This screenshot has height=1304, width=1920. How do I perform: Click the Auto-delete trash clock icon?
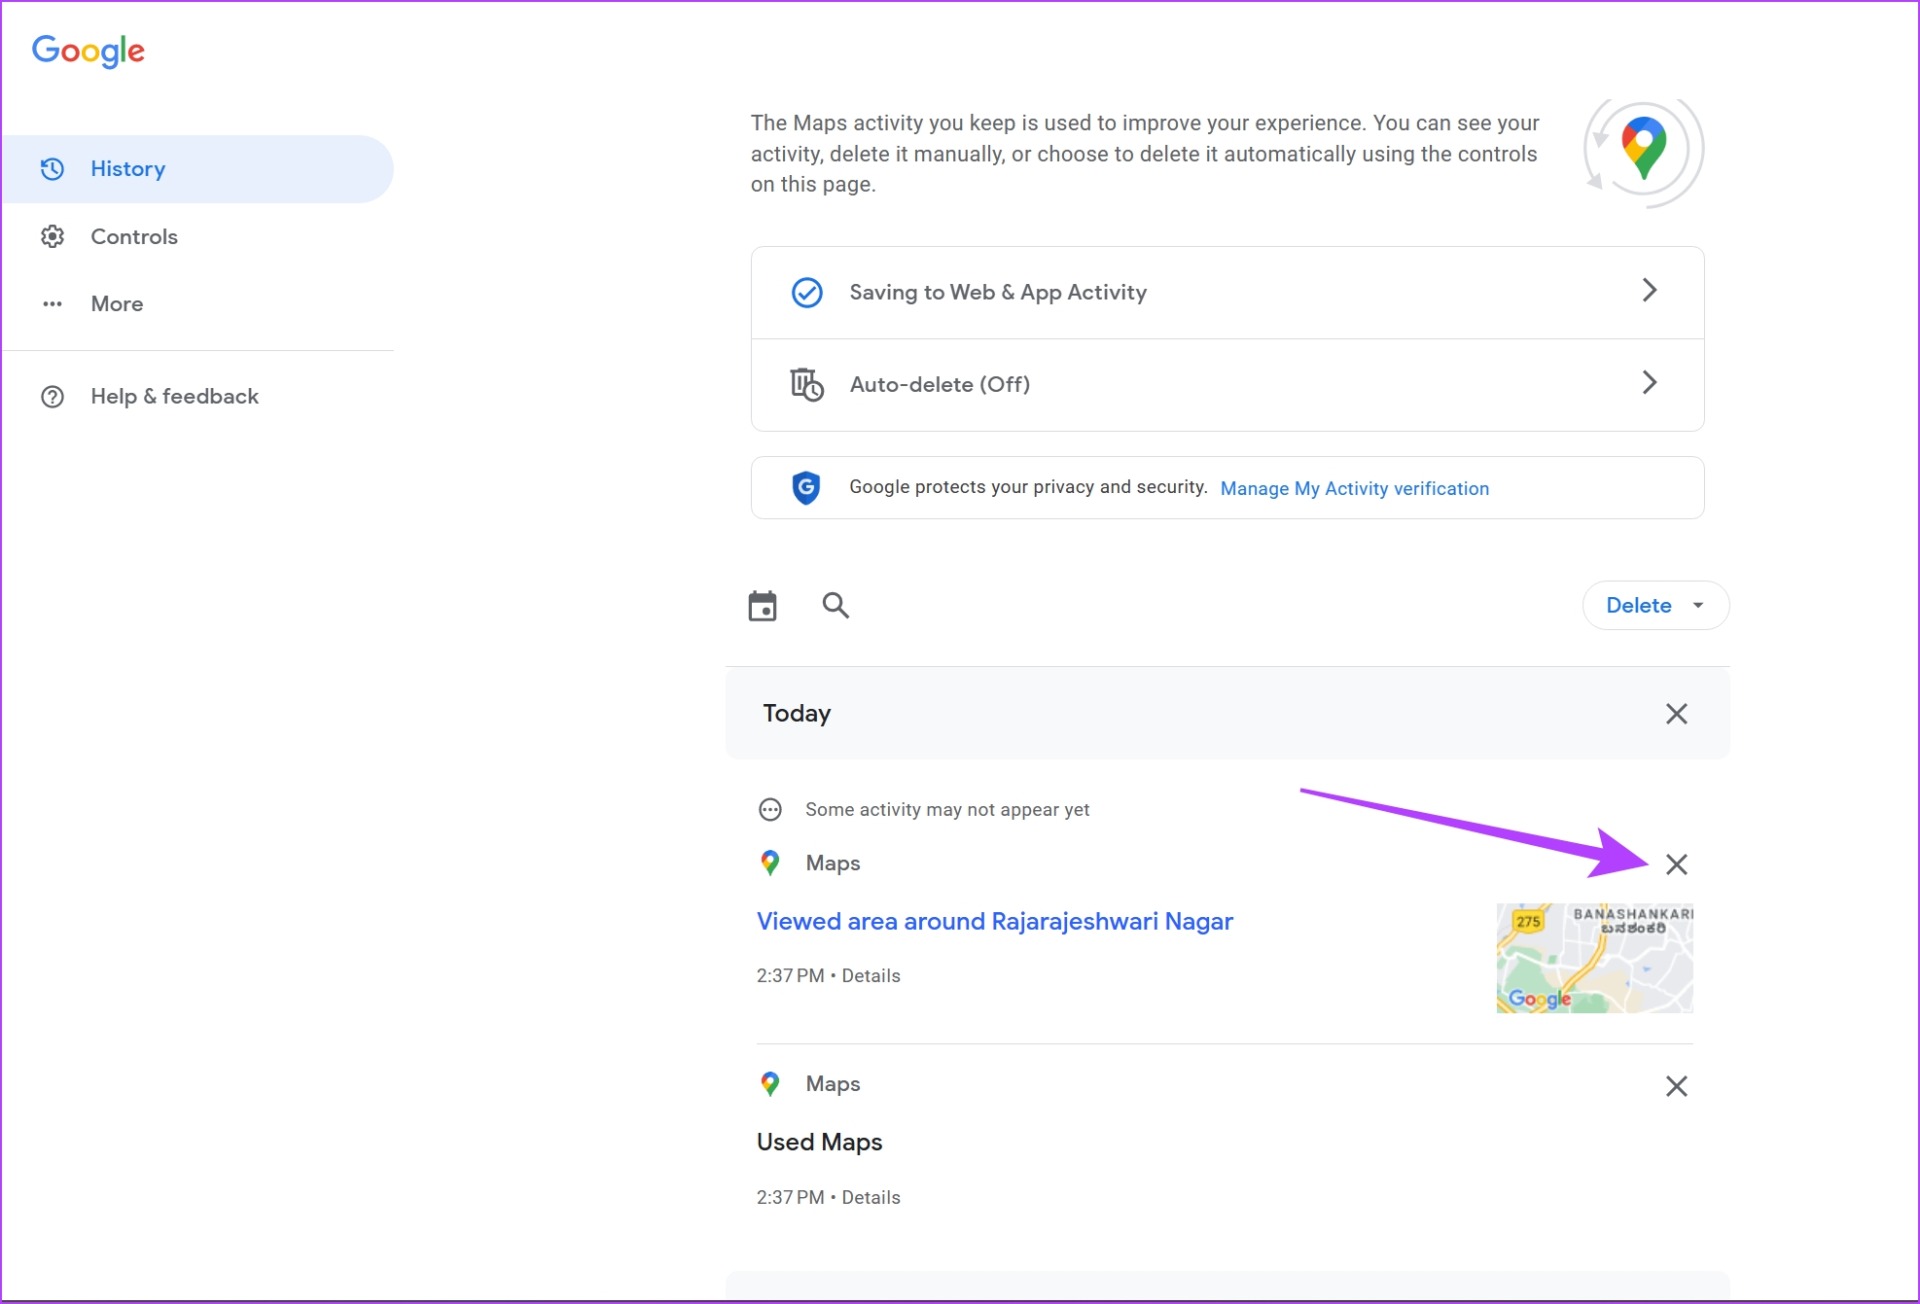806,385
